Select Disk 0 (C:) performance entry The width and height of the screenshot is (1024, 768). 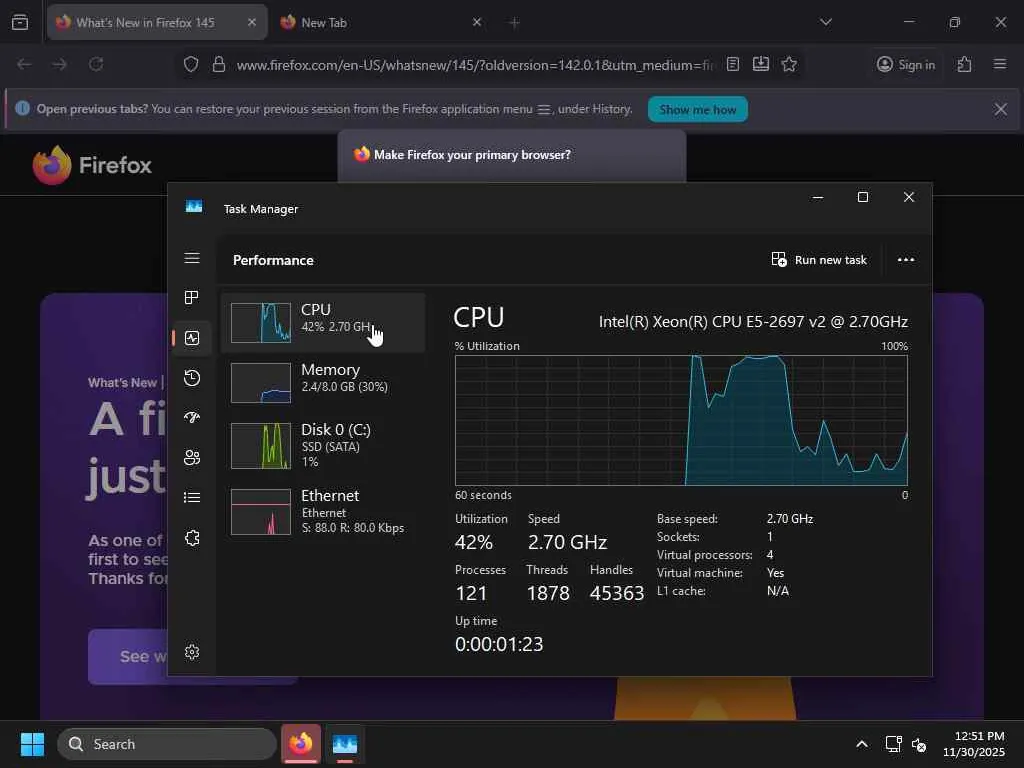323,445
